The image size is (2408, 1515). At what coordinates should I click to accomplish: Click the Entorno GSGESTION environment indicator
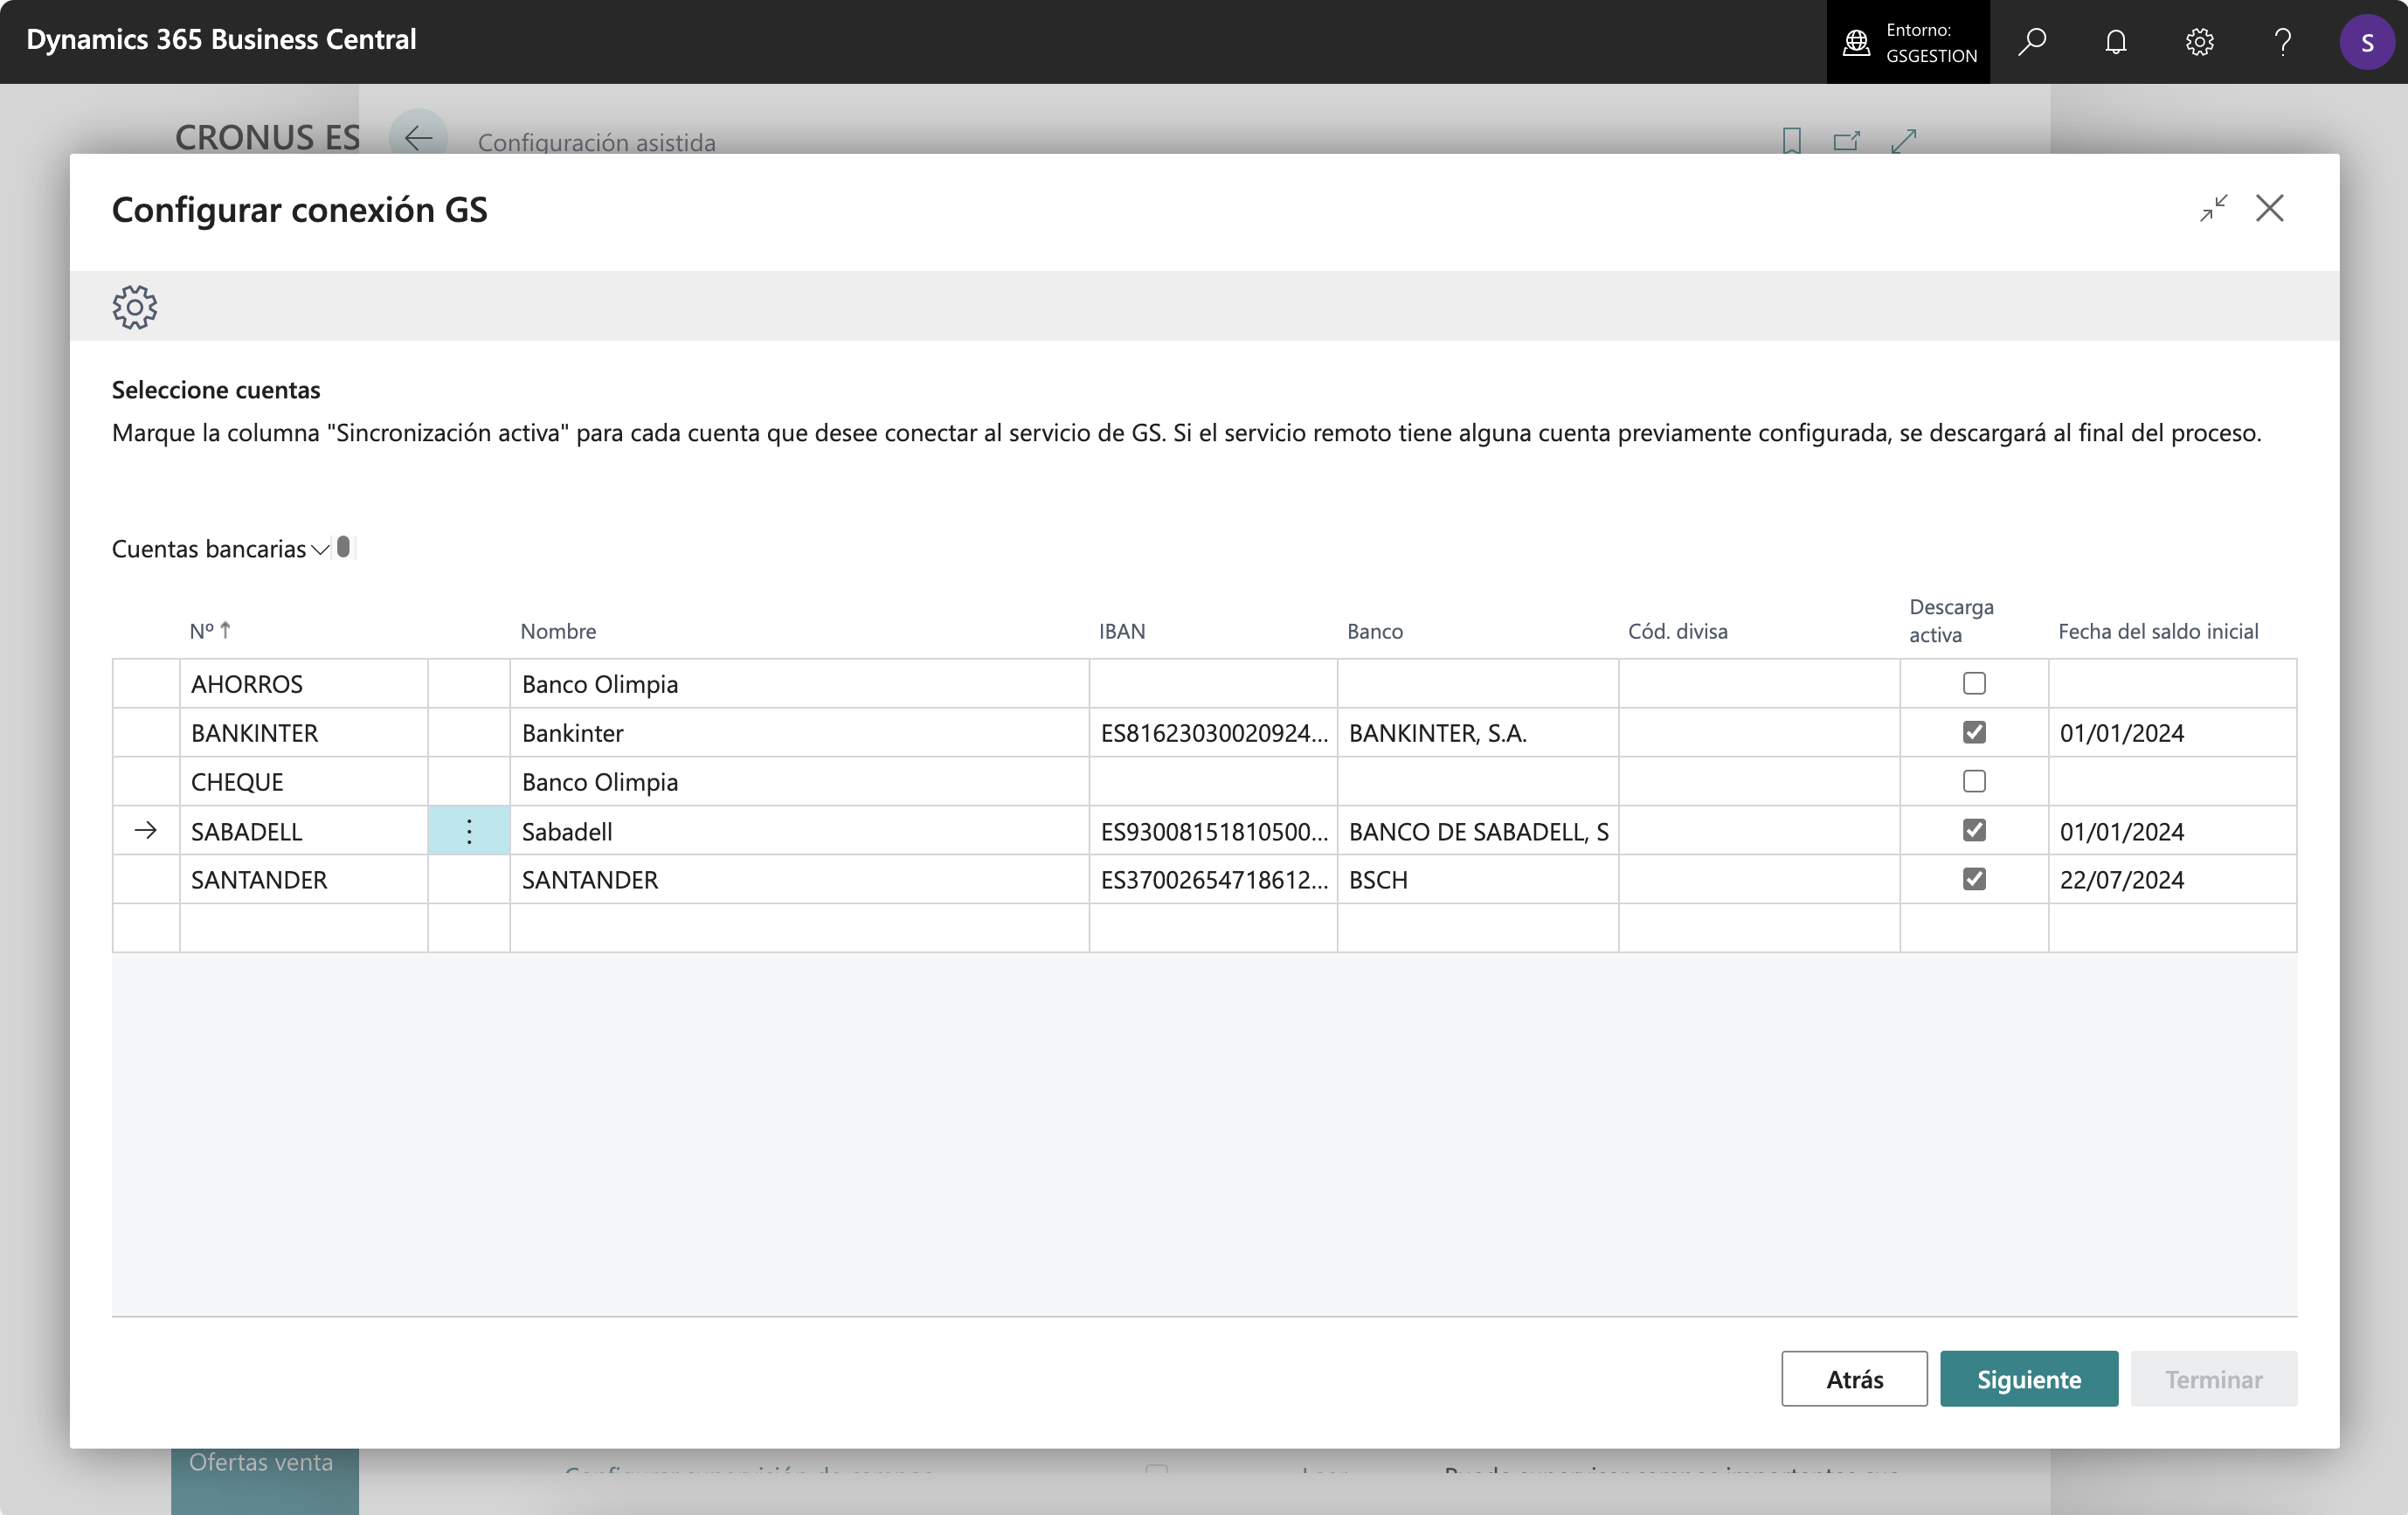pyautogui.click(x=1908, y=42)
